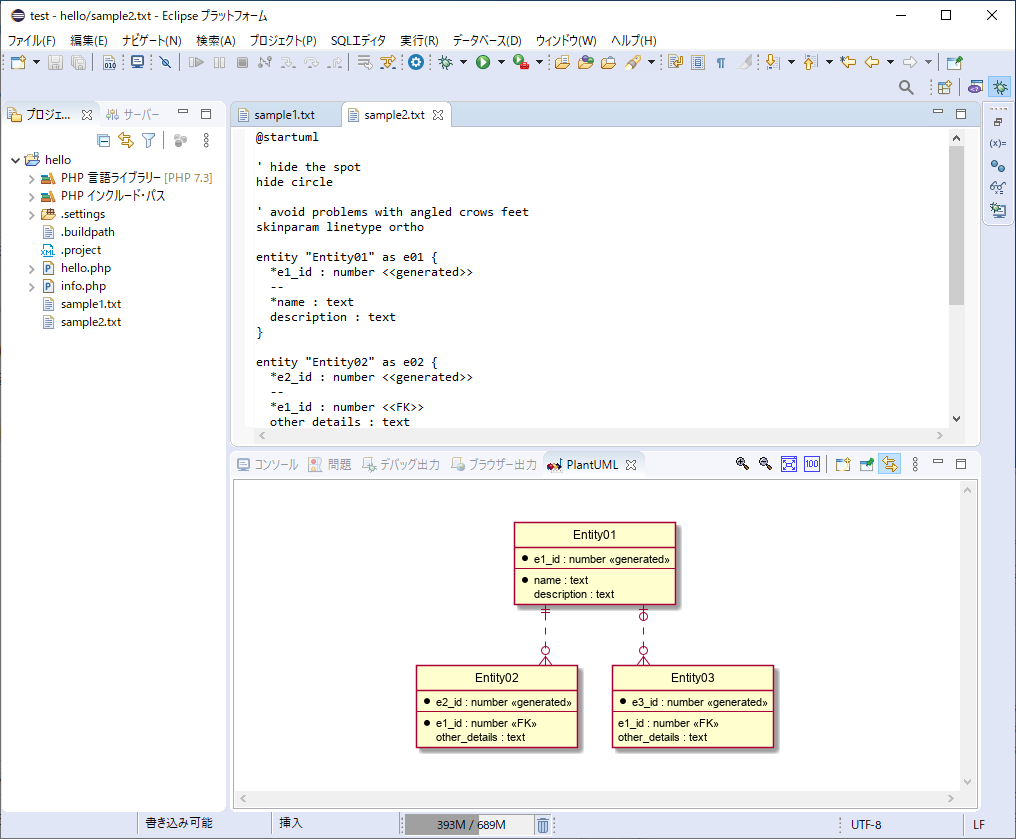Toggle show whitespace characters pilcrow button
Screen dimensions: 1016x839
coord(720,62)
